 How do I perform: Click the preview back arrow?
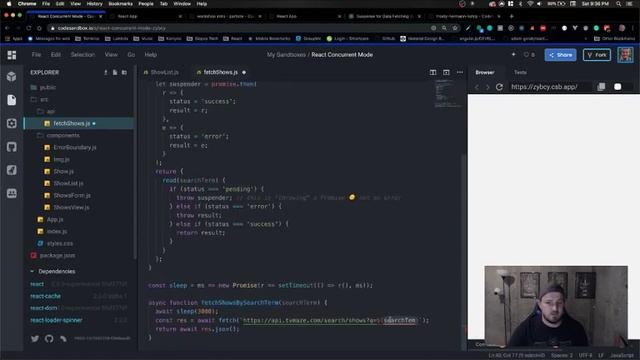coord(477,87)
